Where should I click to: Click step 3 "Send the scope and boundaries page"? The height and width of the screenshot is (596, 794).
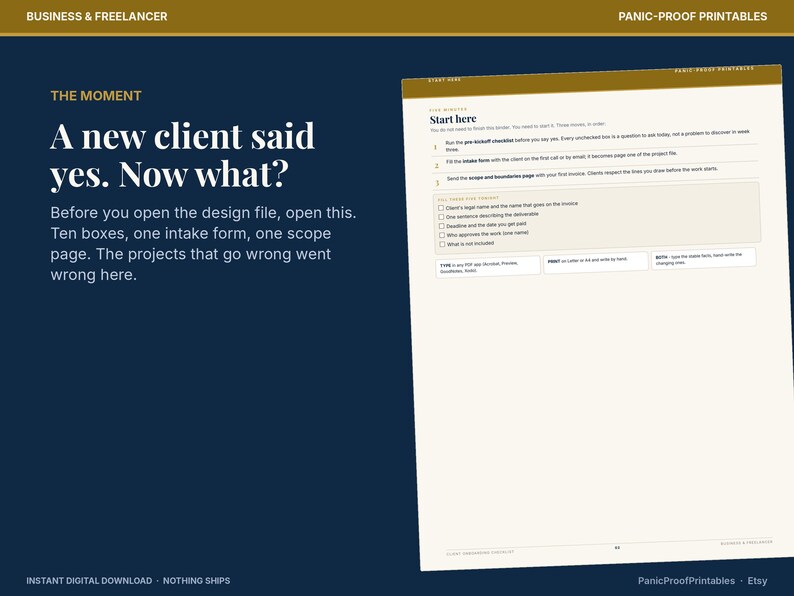point(597,176)
